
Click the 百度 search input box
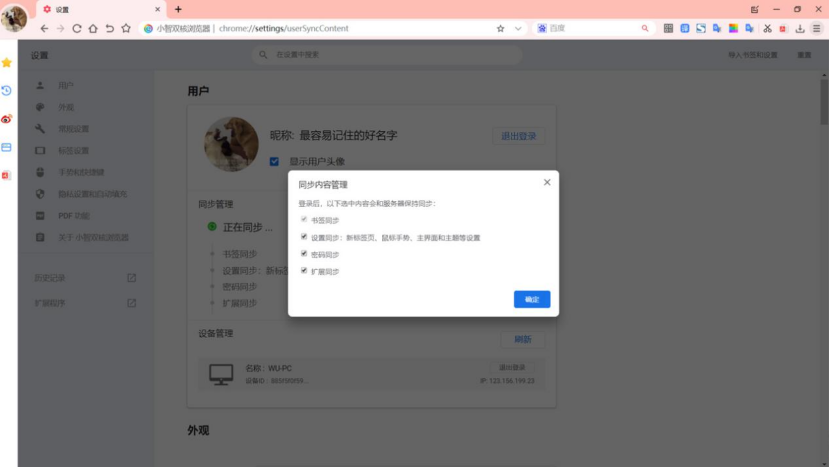tap(592, 29)
